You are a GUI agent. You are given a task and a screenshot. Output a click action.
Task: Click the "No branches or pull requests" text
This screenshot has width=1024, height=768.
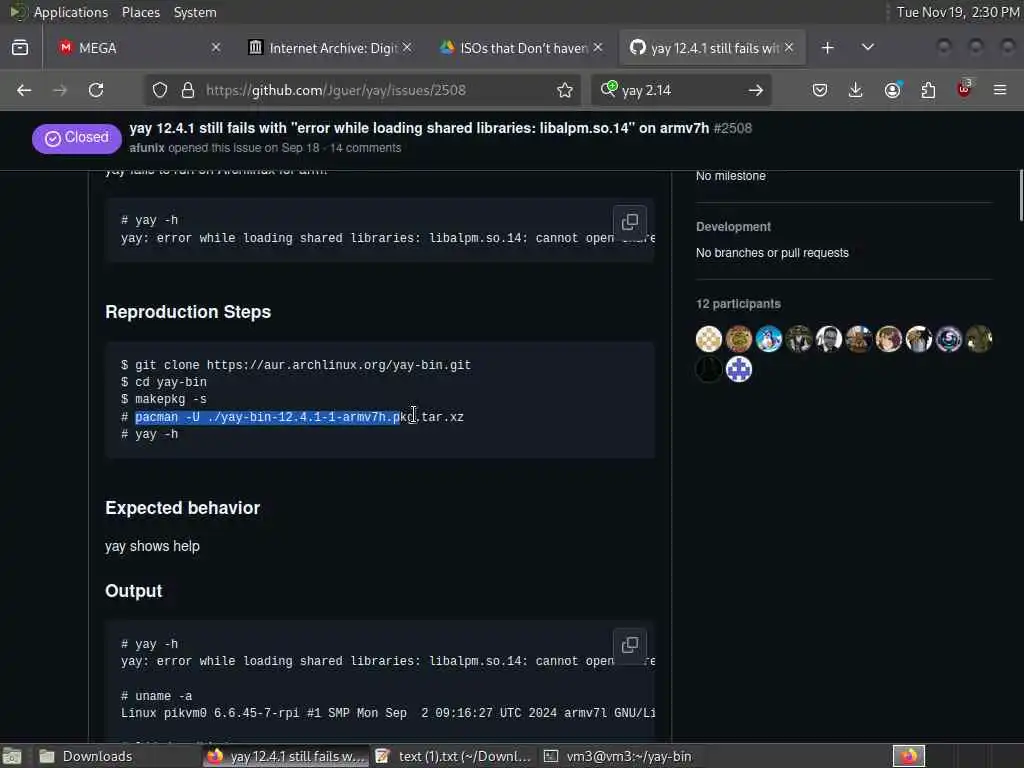pos(772,253)
